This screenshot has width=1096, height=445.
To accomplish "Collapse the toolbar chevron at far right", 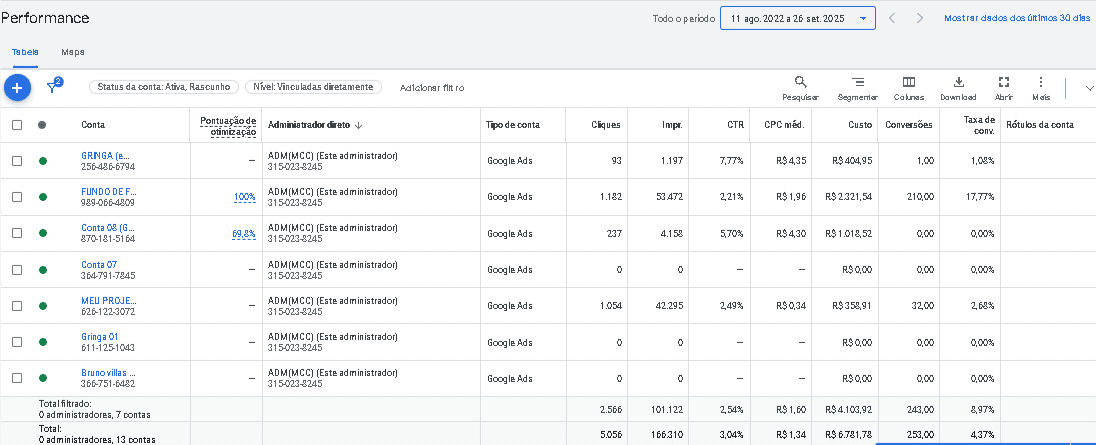I will tap(1088, 88).
